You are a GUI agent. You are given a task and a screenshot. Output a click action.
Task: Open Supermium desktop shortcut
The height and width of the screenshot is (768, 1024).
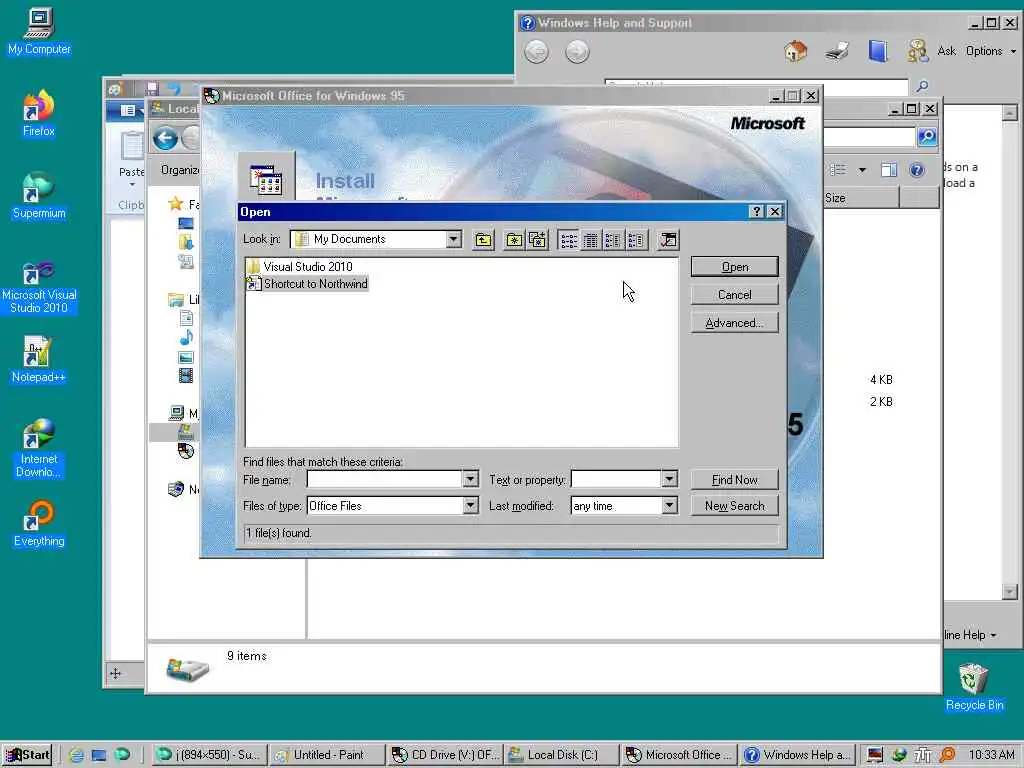pos(39,195)
